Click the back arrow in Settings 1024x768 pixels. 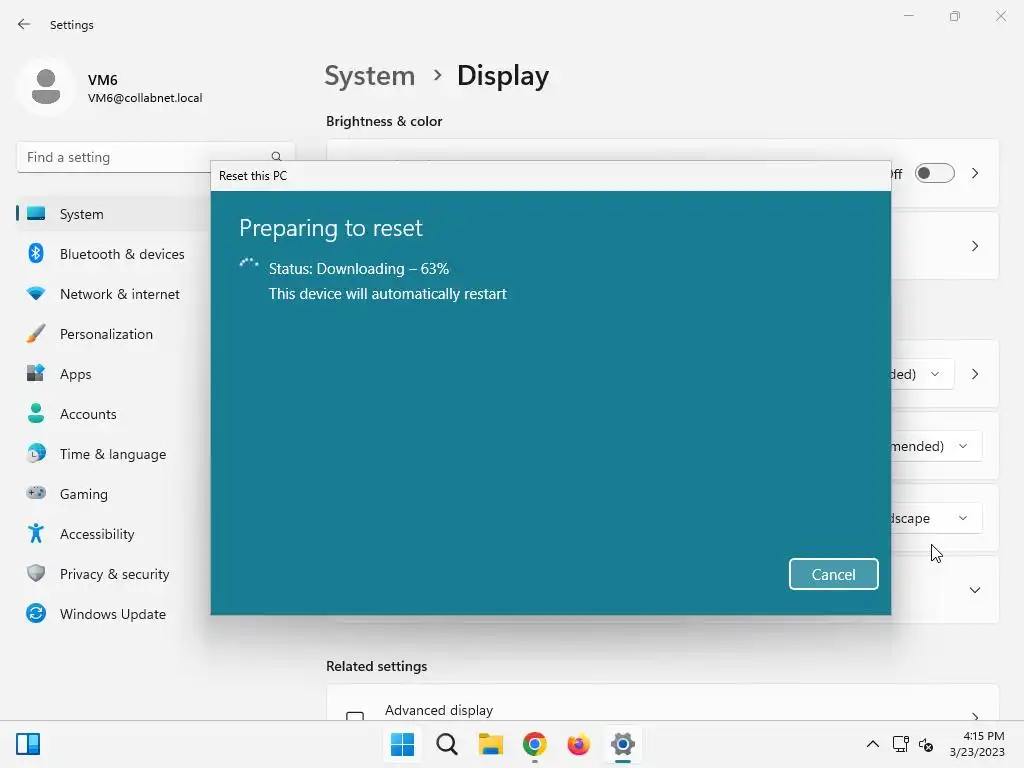pos(24,24)
